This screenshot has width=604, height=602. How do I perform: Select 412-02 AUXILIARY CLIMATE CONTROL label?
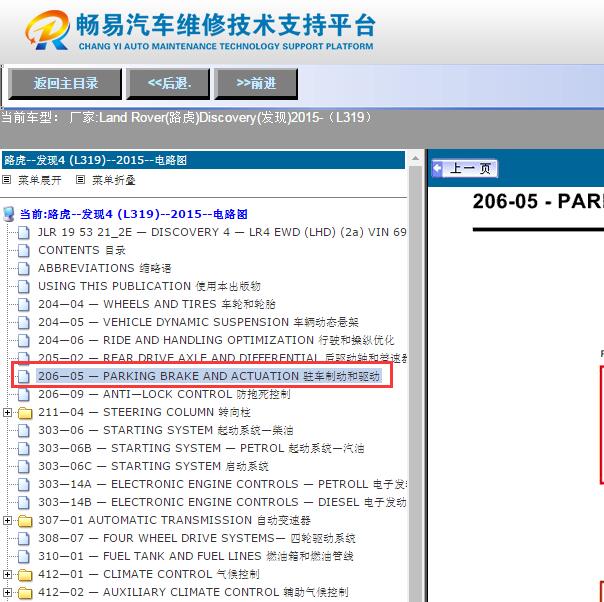point(193,592)
